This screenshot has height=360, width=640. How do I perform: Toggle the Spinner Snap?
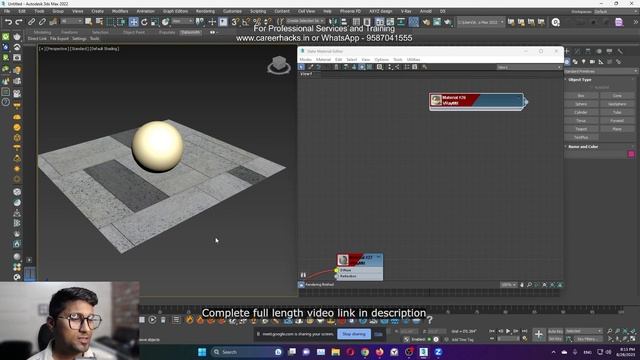268,22
